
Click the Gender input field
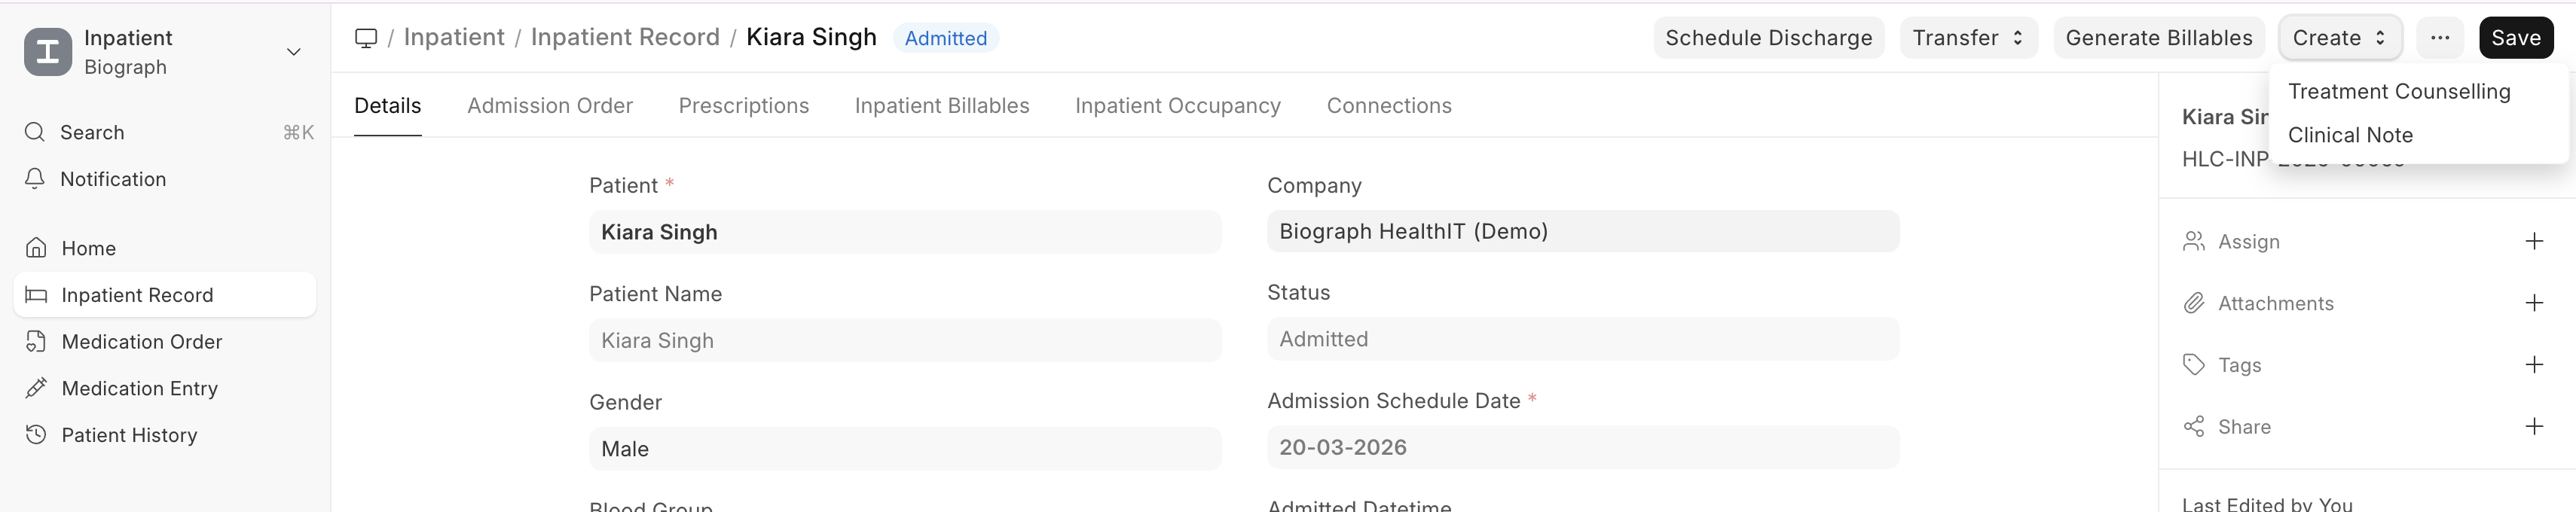[904, 449]
